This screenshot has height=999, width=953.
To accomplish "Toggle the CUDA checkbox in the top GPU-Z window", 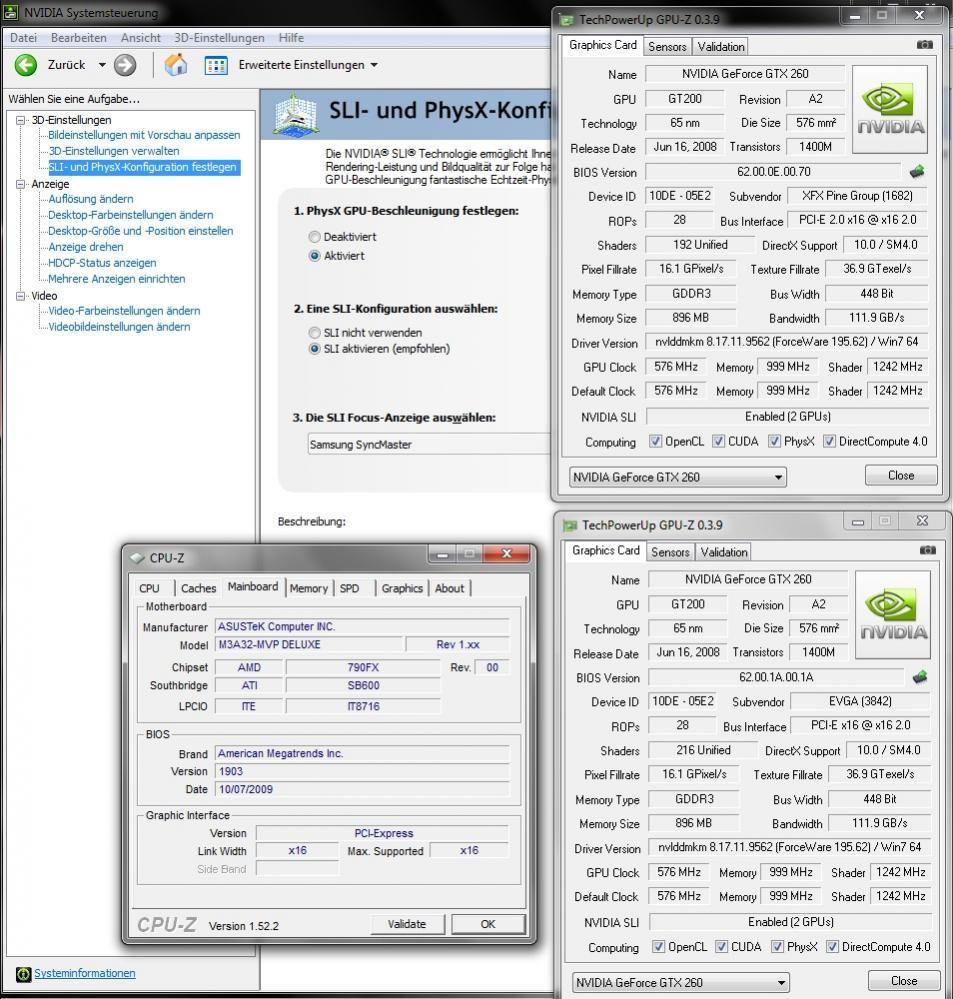I will coord(718,441).
